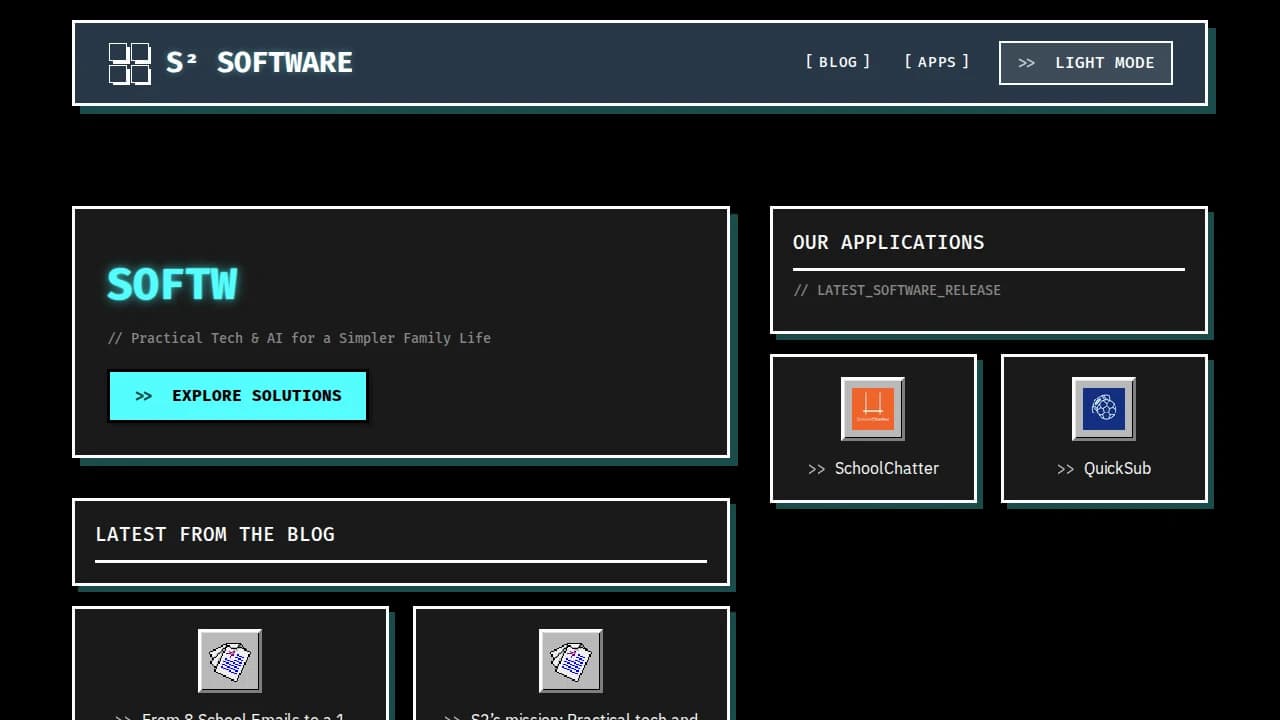
Task: Open the QuickSub application icon
Action: coord(1103,408)
